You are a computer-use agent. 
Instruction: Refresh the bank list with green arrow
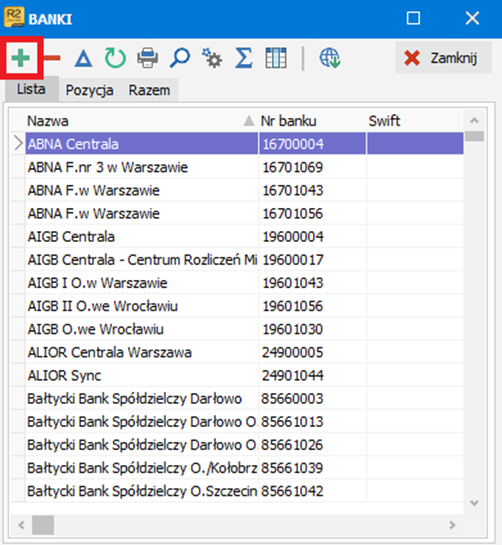click(x=115, y=58)
